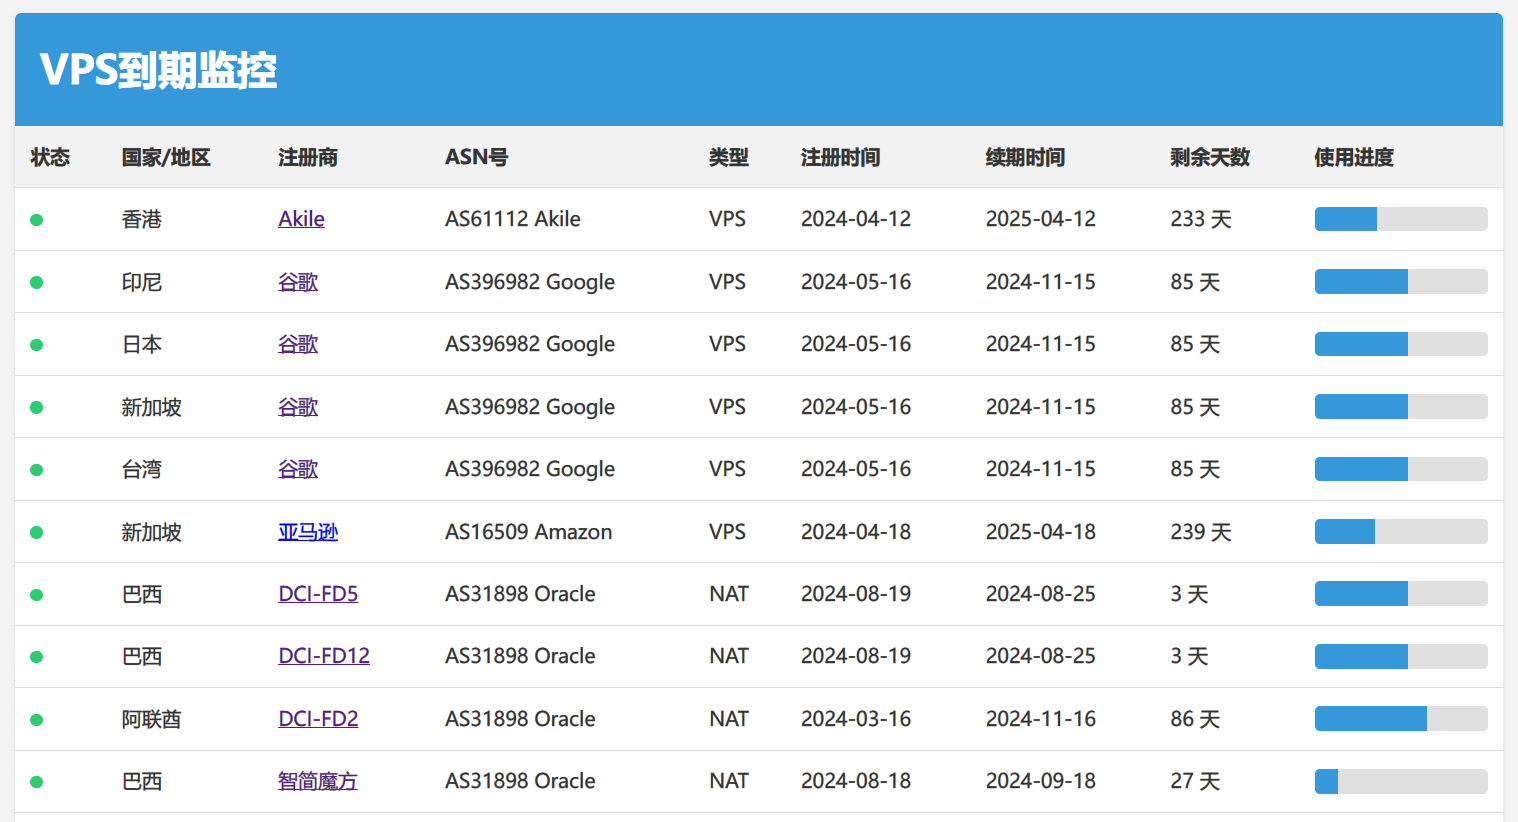The width and height of the screenshot is (1518, 822).
Task: Open the DCI-FD5 registrar link
Action: coord(318,594)
